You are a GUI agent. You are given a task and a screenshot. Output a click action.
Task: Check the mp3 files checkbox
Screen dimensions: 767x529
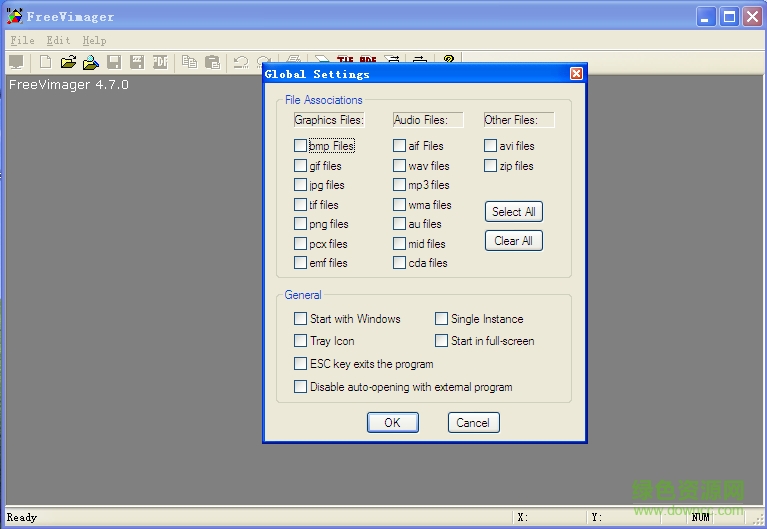point(400,185)
